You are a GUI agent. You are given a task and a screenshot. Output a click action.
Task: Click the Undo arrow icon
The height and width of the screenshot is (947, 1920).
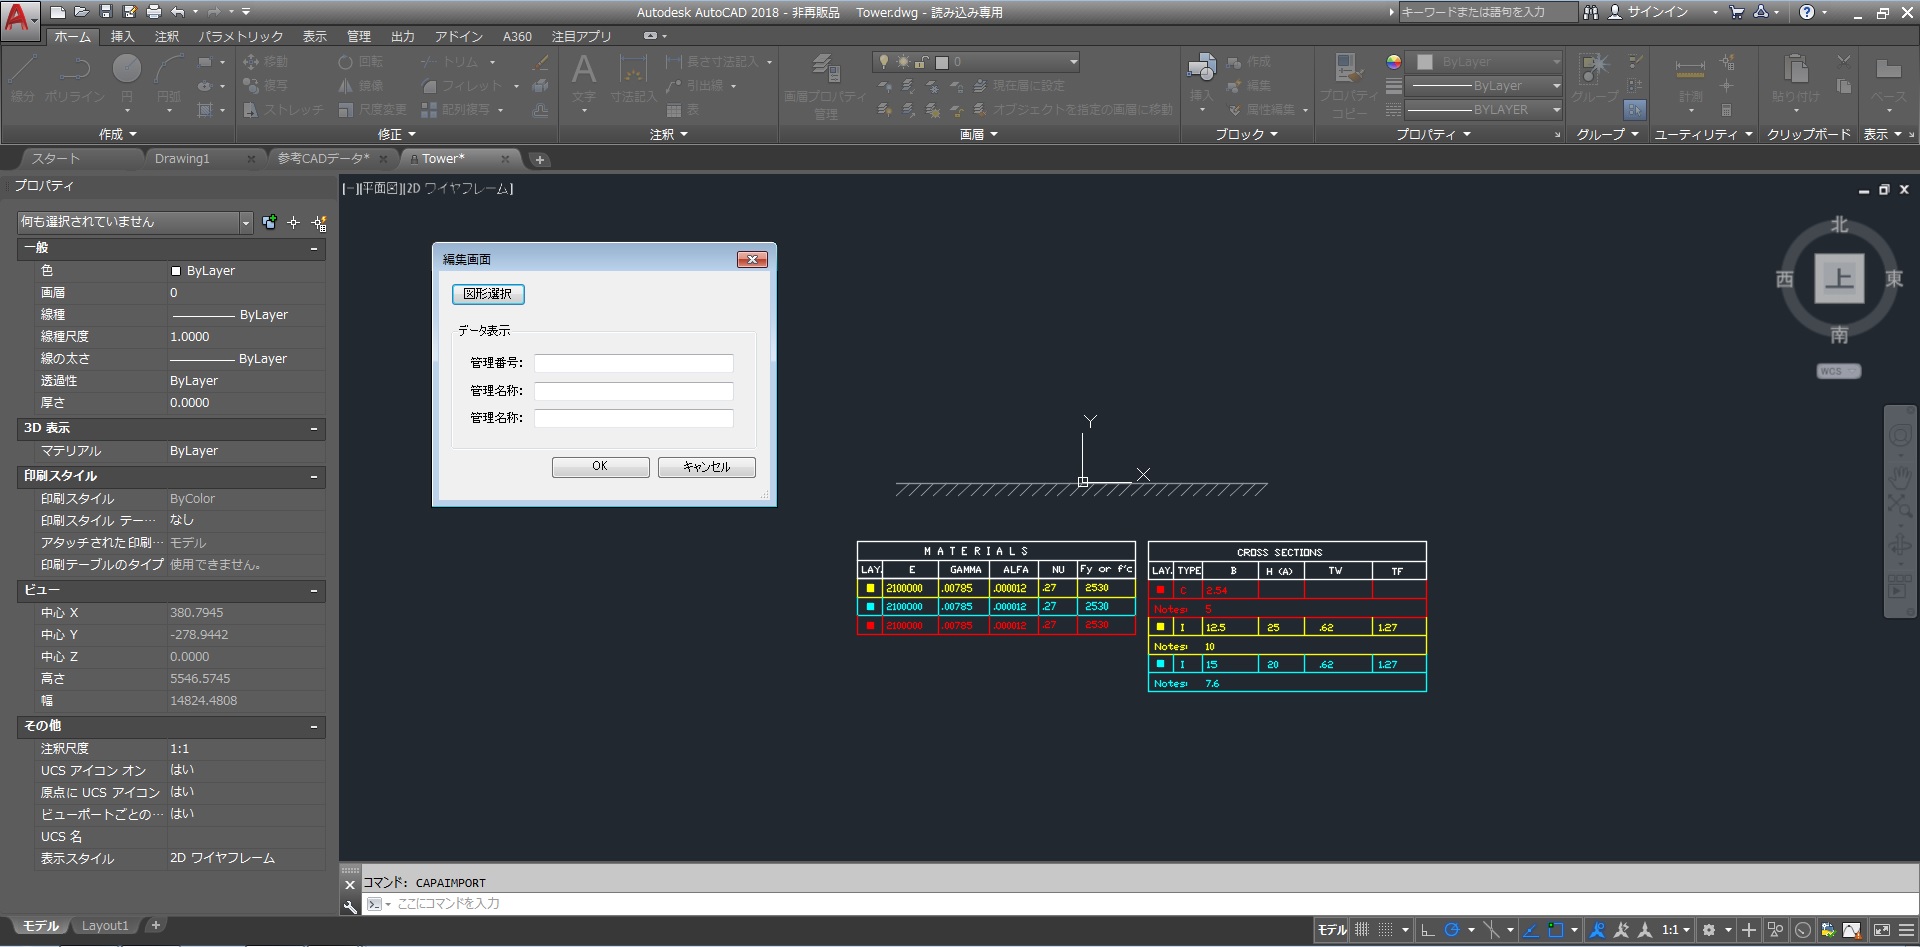(178, 12)
